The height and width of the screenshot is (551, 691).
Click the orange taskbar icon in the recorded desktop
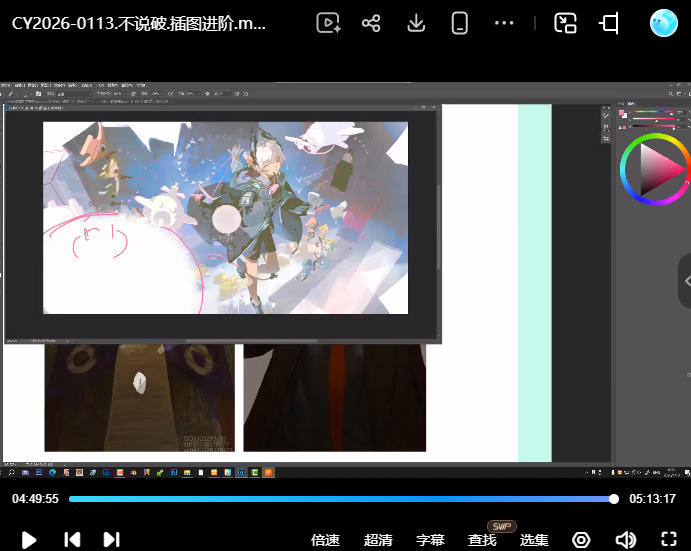coord(268,473)
